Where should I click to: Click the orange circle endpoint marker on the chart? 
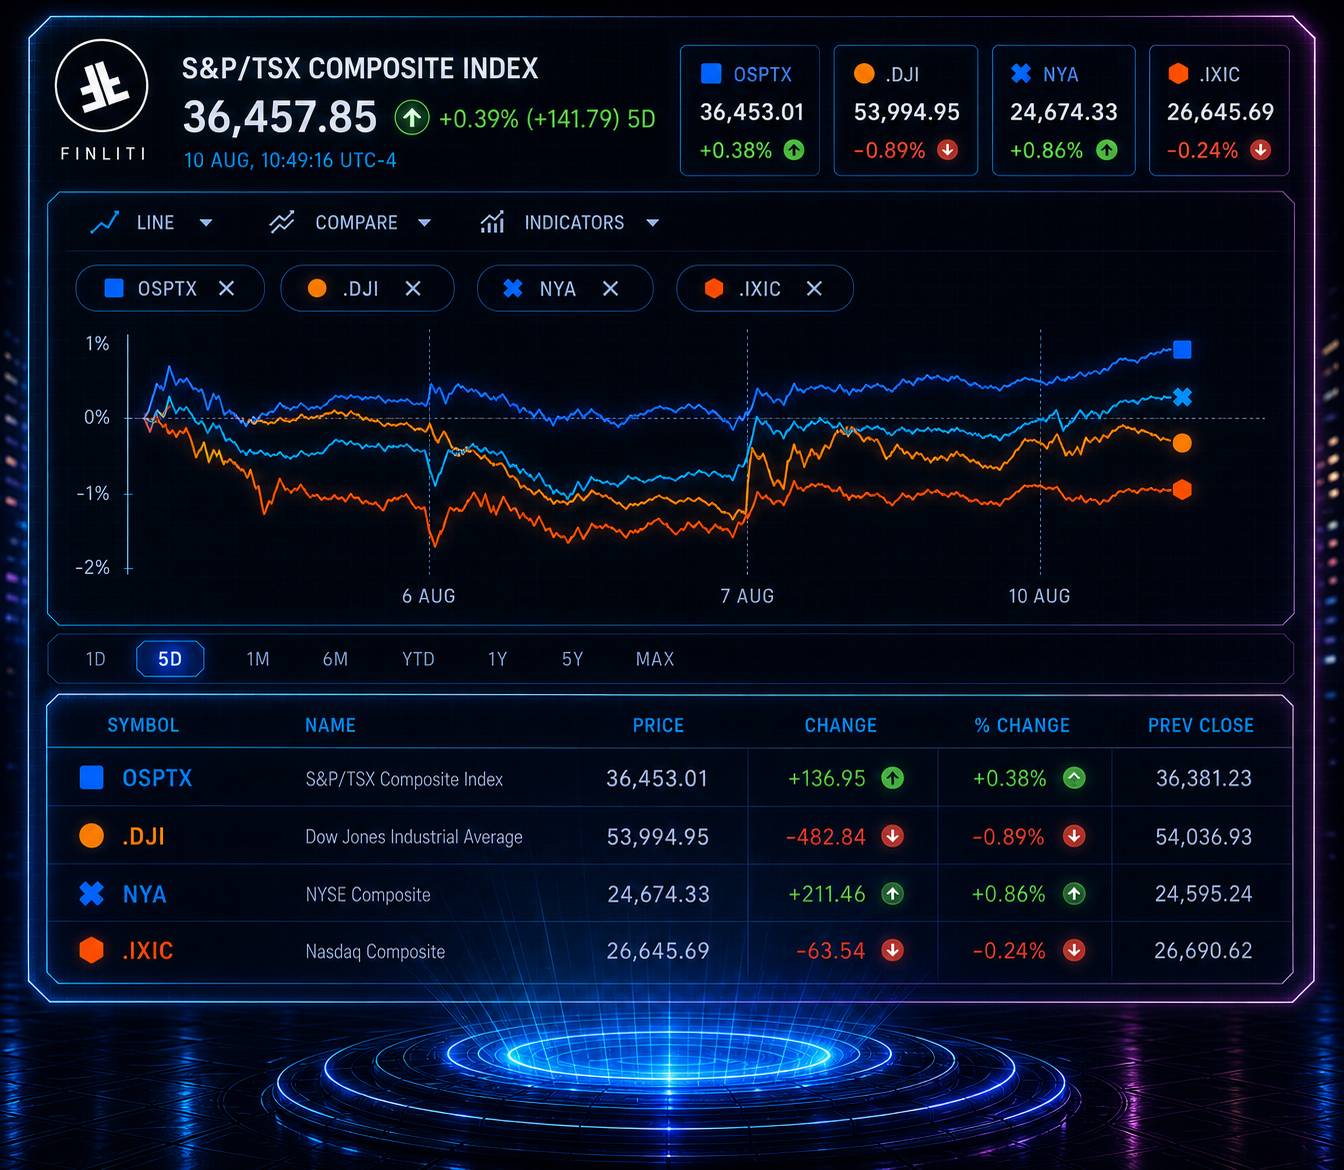coord(1182,443)
